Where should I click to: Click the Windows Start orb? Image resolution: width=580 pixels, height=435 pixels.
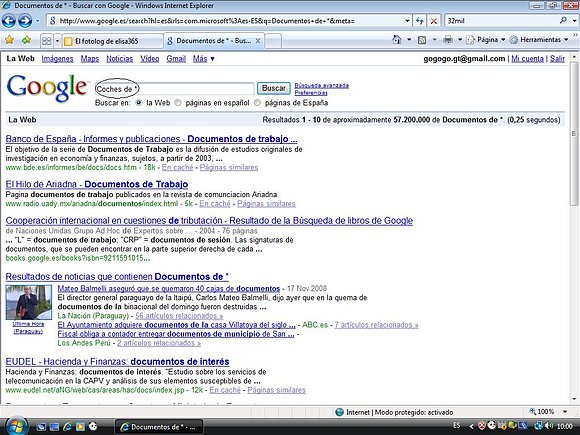pos(16,426)
